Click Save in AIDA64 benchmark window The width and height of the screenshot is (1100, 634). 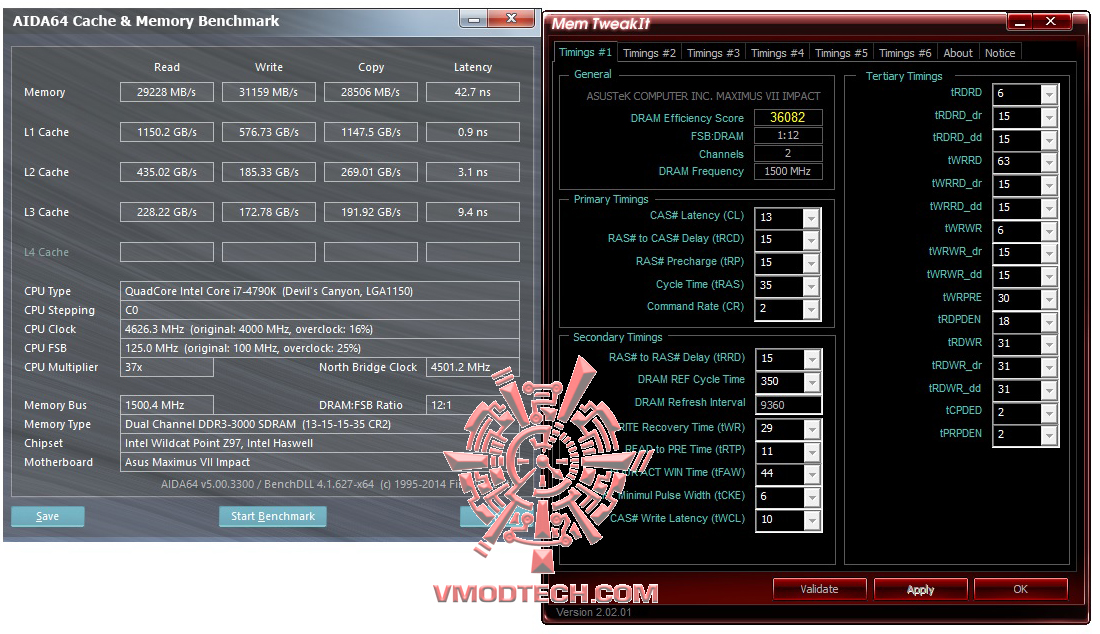(48, 516)
